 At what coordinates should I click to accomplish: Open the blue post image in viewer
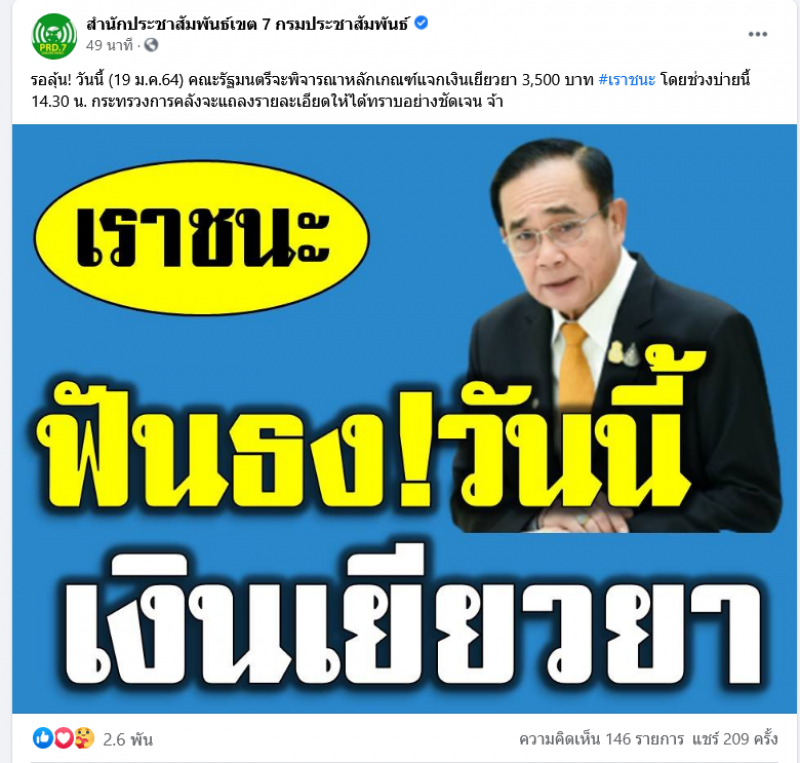pos(404,419)
